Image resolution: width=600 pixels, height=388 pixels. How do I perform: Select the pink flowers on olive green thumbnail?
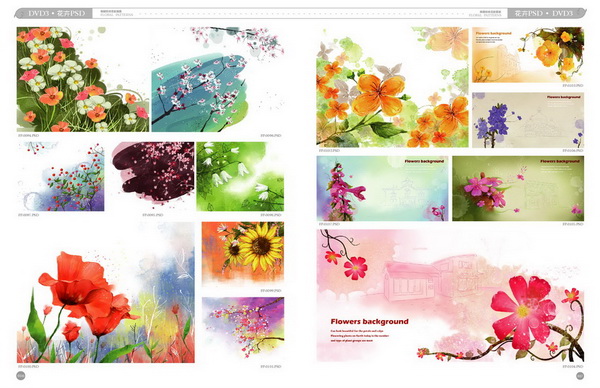click(x=518, y=188)
